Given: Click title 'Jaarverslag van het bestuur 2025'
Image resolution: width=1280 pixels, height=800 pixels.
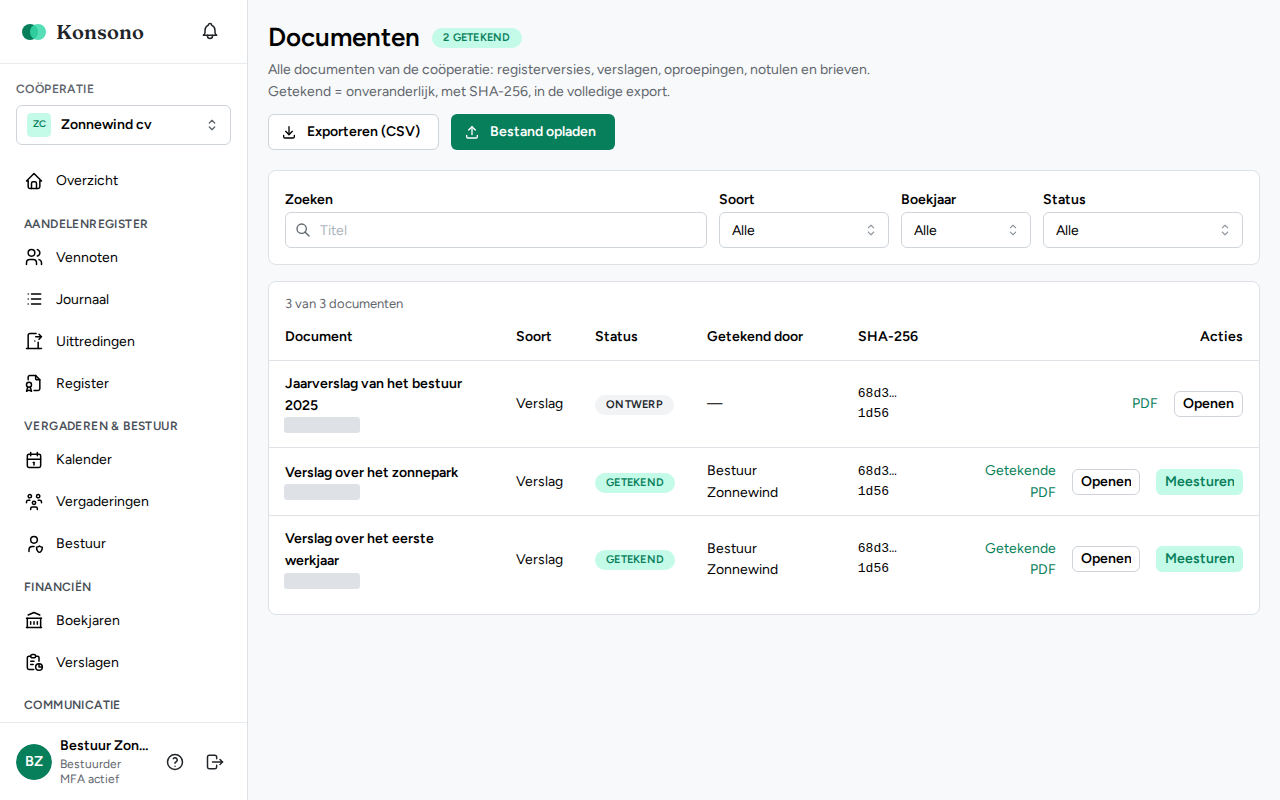Looking at the screenshot, I should 373,394.
